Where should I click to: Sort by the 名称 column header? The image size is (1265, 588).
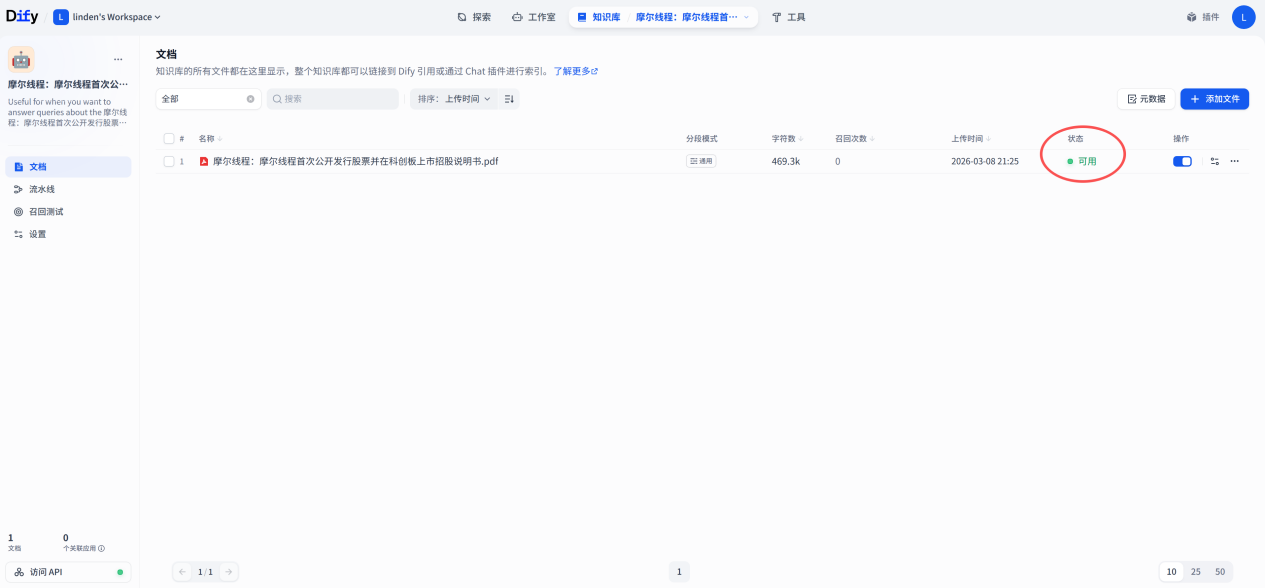(x=210, y=139)
